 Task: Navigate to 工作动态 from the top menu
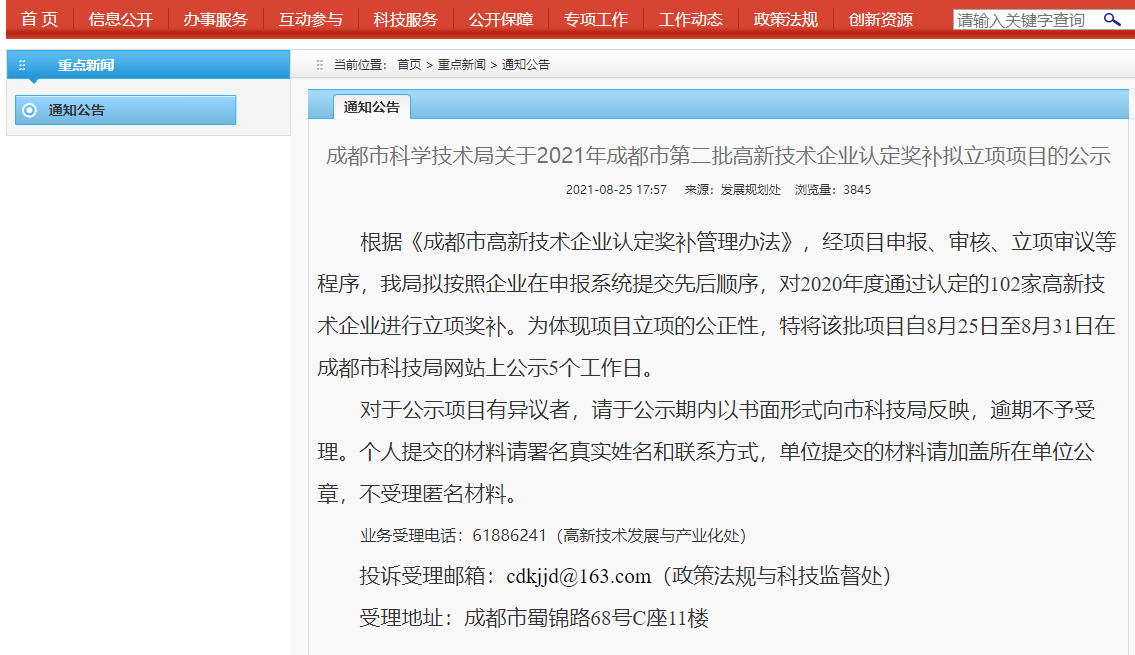690,19
